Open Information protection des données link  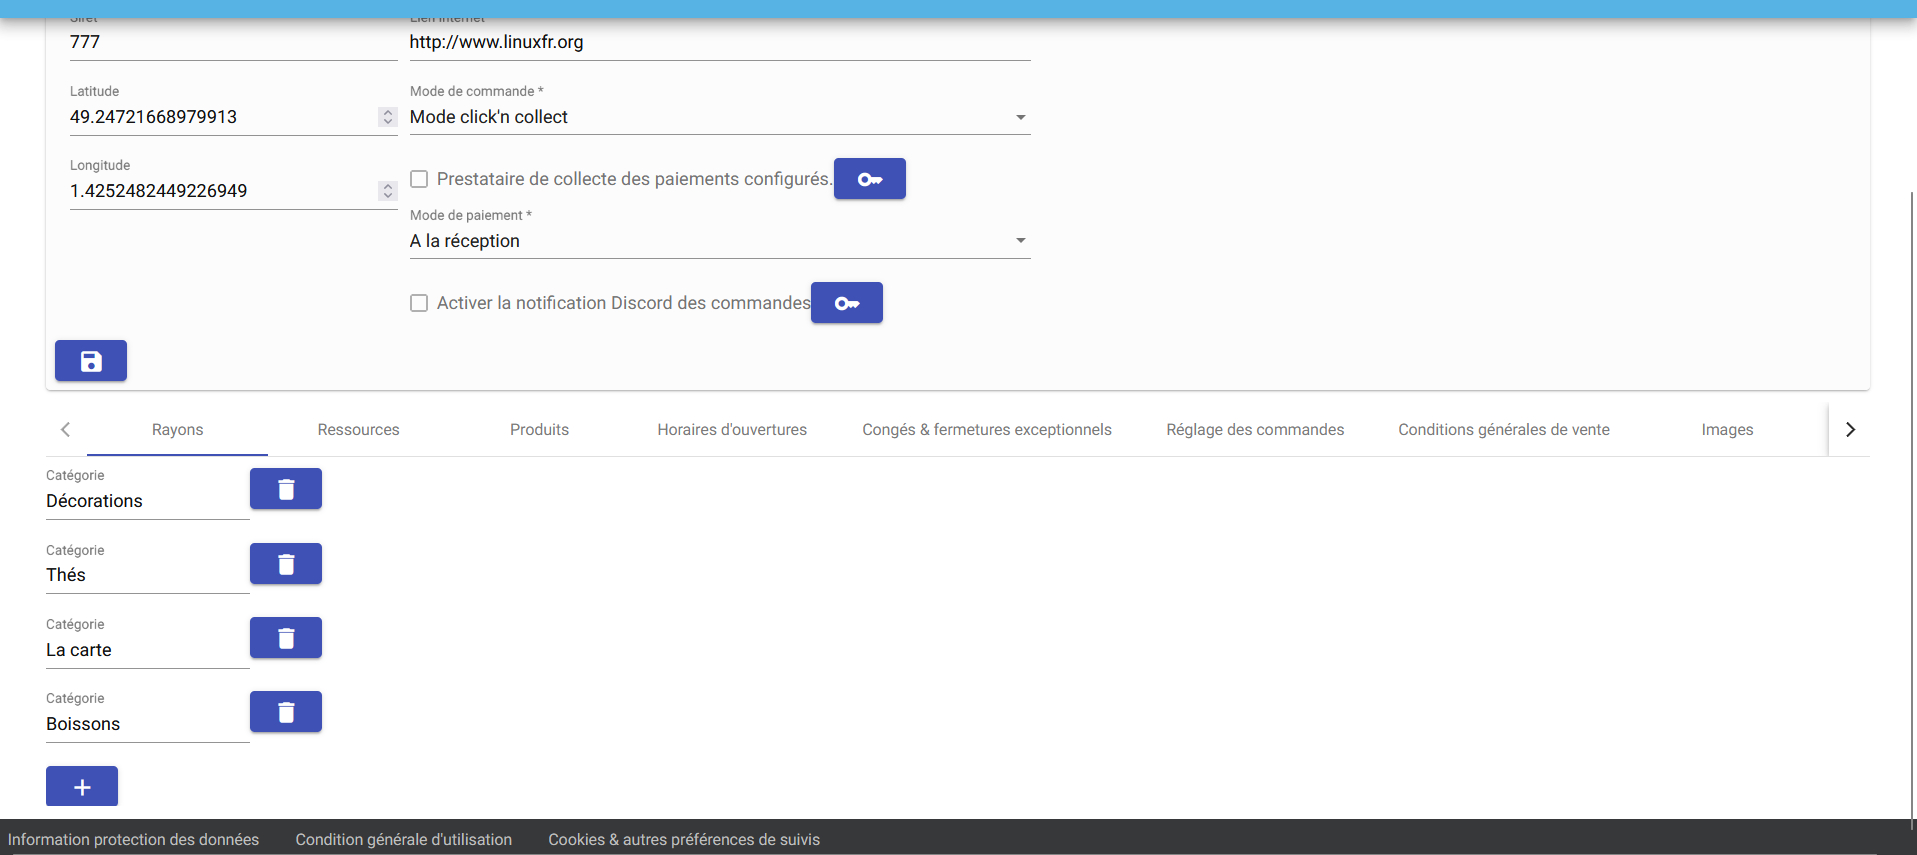pos(133,840)
